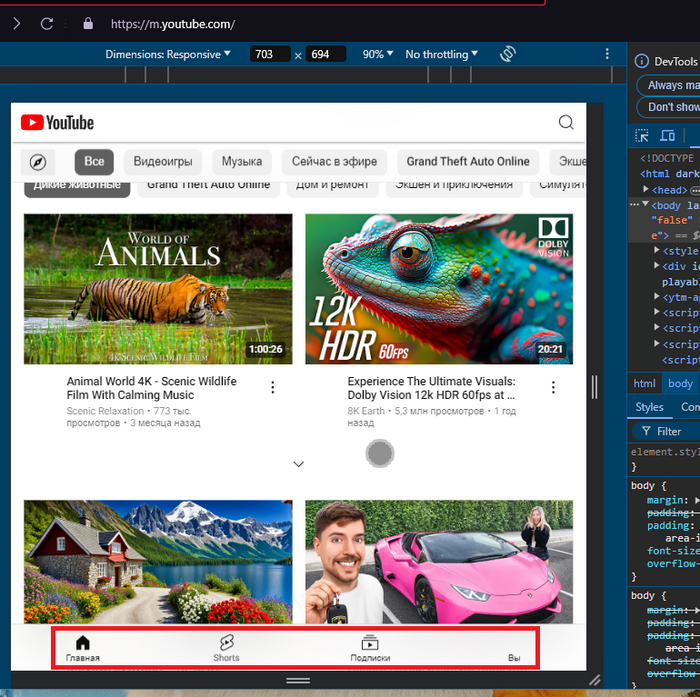
Task: Select the Видеоигры category chip
Action: click(163, 162)
